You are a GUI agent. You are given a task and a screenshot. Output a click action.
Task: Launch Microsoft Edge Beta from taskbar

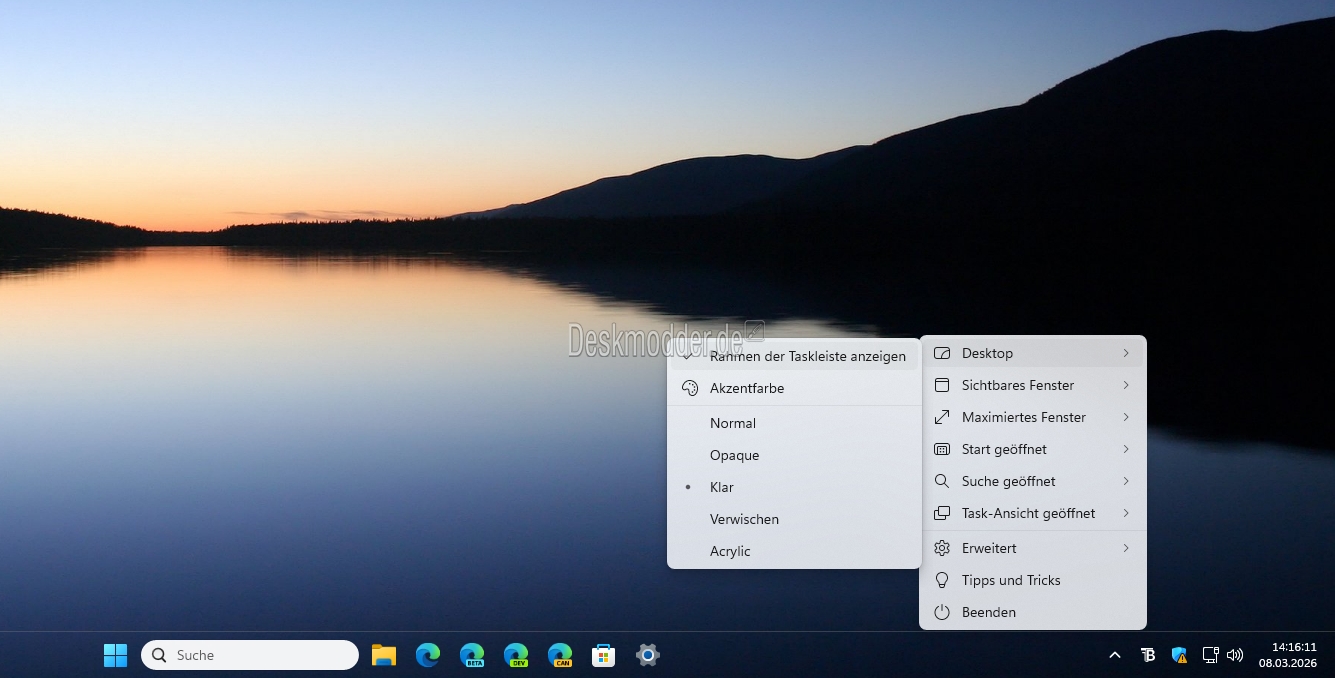[472, 655]
